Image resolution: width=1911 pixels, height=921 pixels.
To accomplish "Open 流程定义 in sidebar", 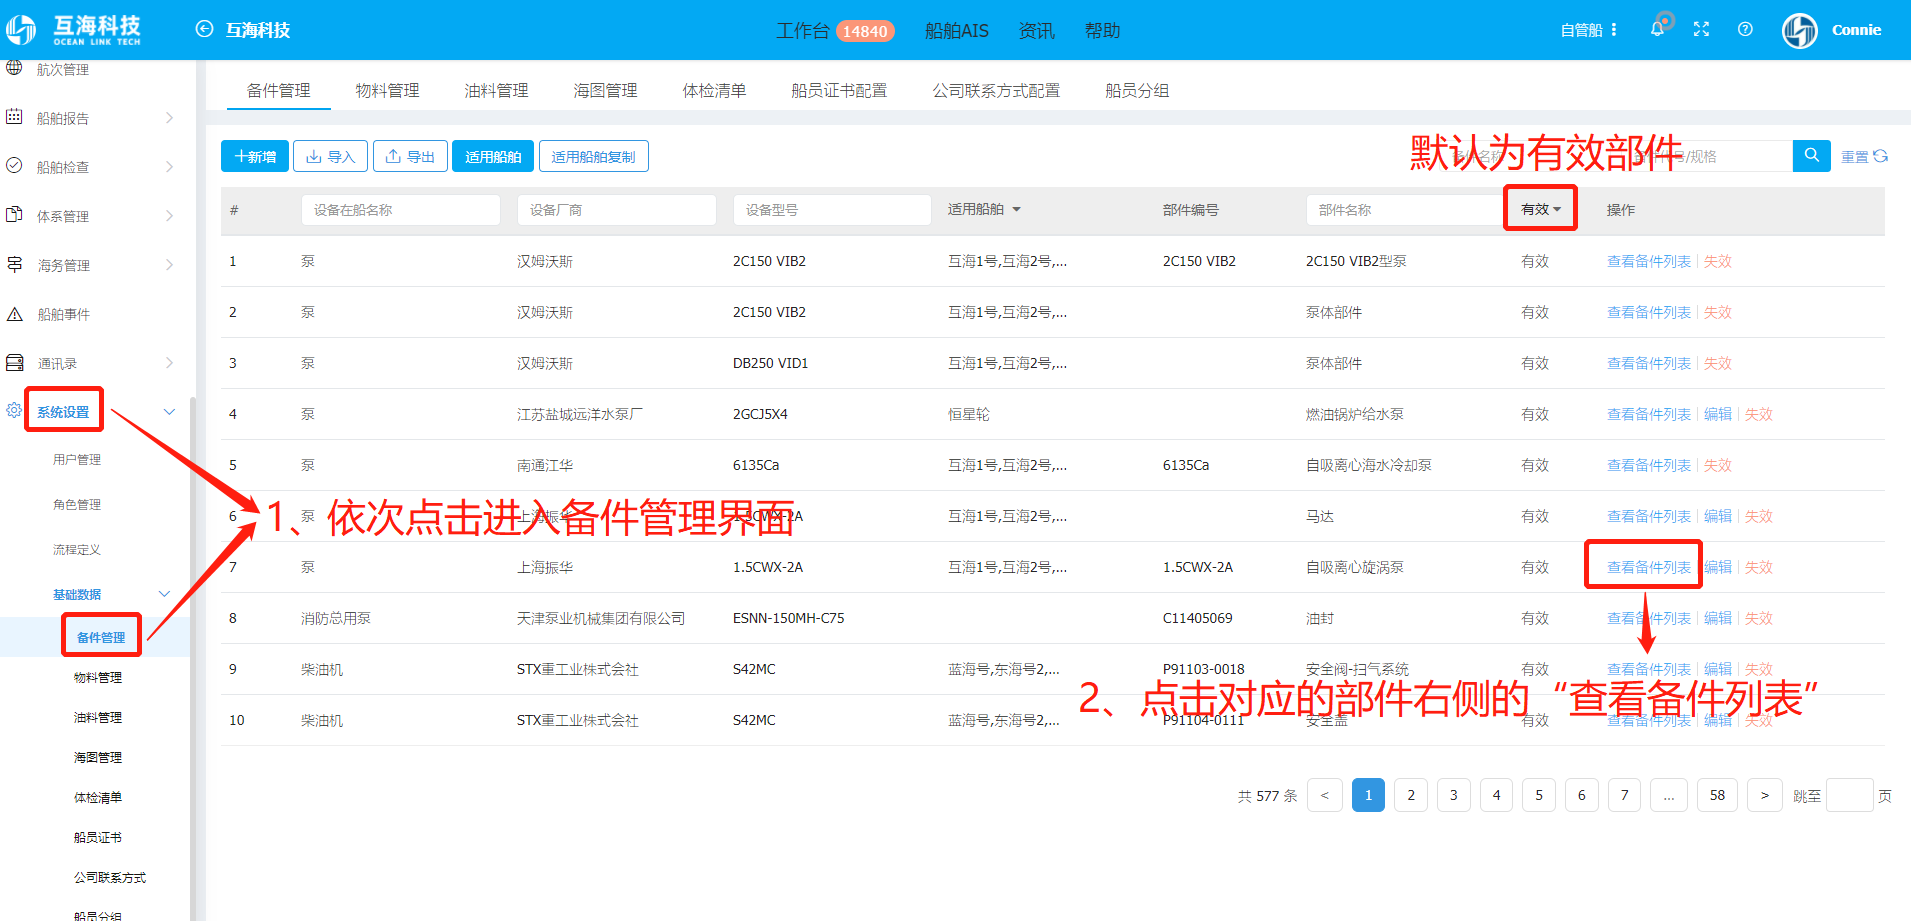I will pyautogui.click(x=77, y=549).
